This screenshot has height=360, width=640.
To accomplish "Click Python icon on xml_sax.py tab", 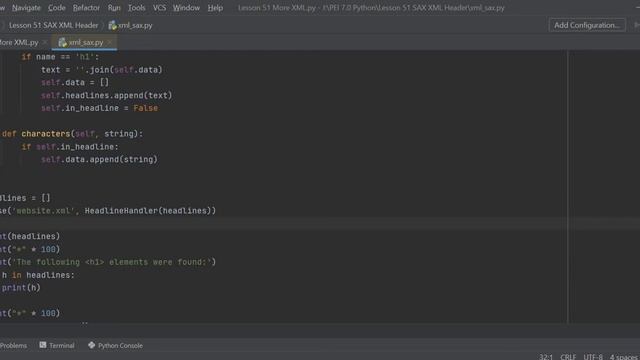I will pyautogui.click(x=62, y=42).
